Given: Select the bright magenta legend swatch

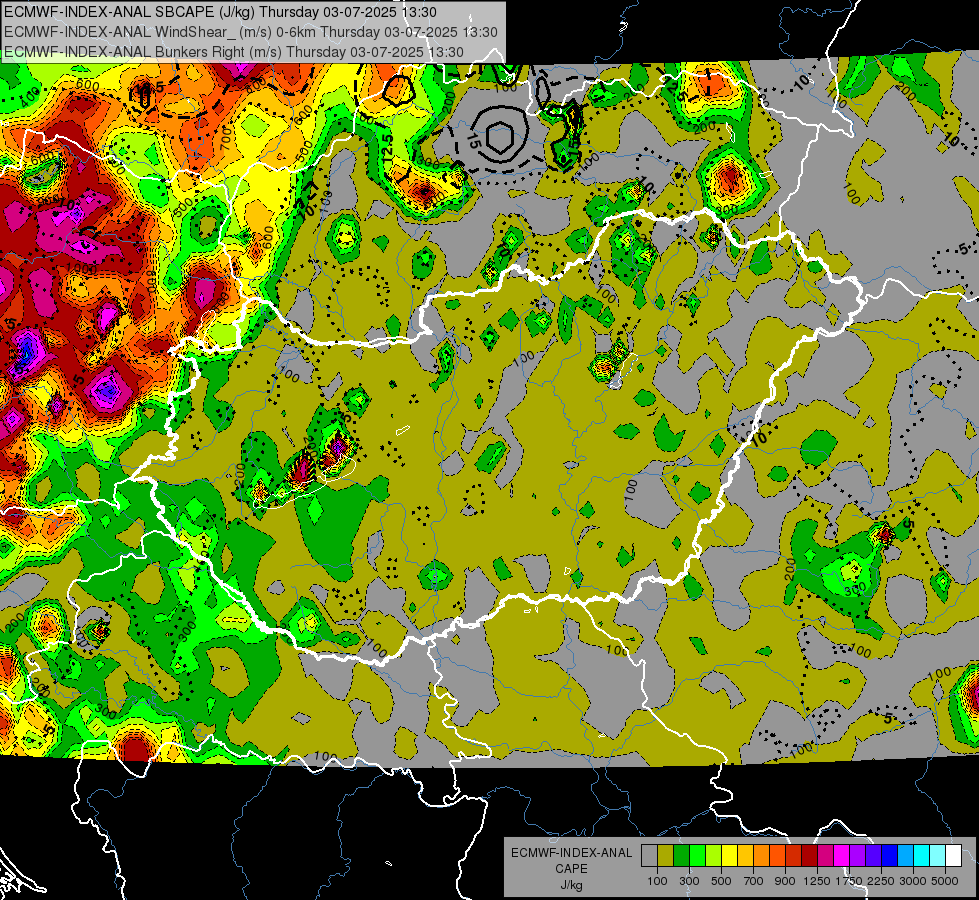Looking at the screenshot, I should point(842,856).
